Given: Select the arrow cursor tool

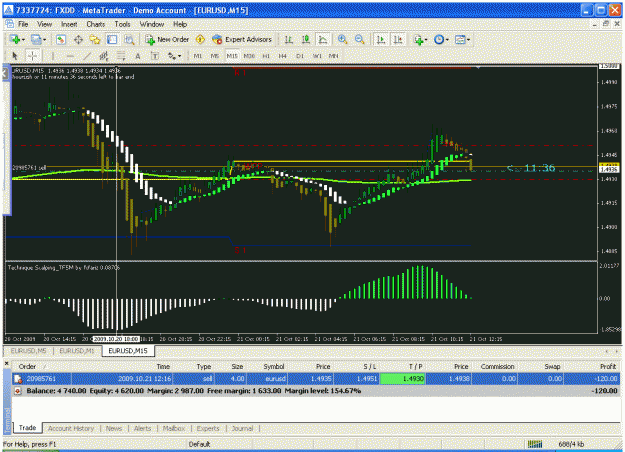Looking at the screenshot, I should point(15,56).
